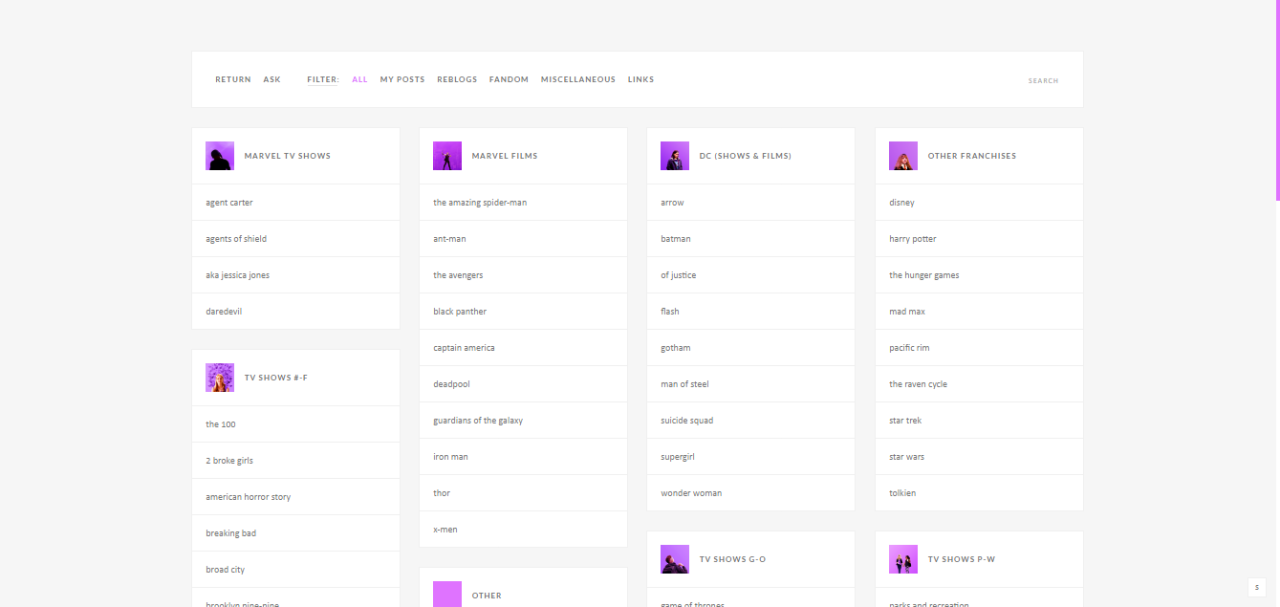Click the Marvel Films thumbnail icon

447,156
